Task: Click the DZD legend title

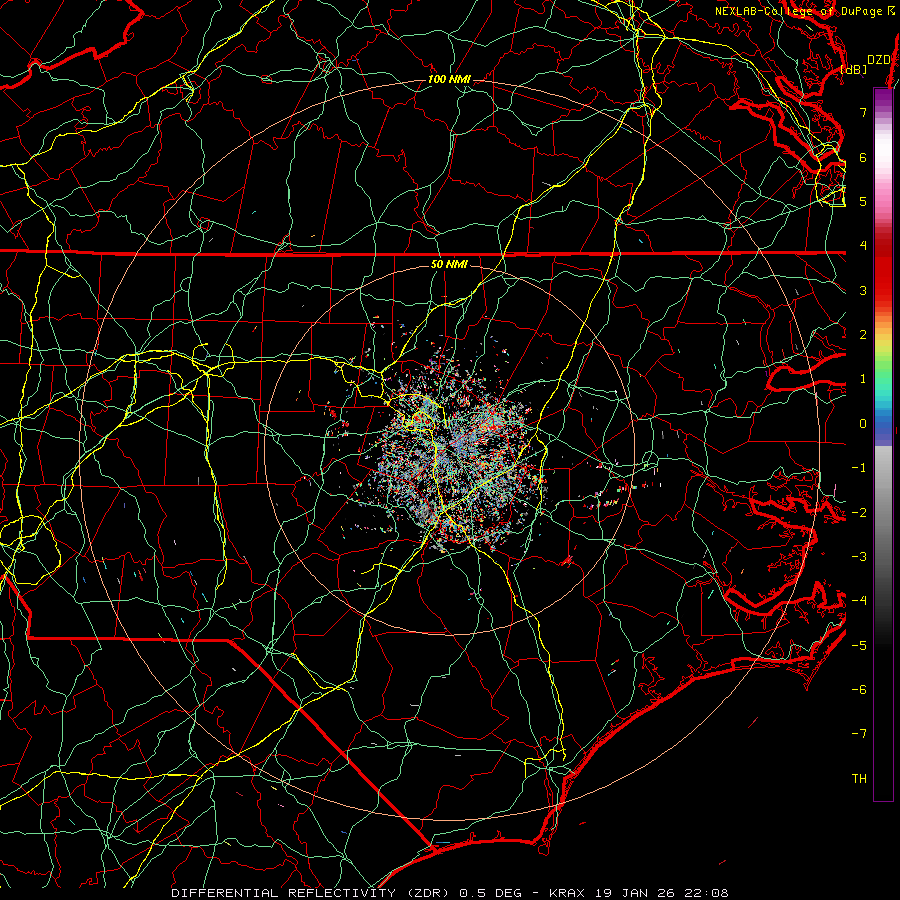Action: [879, 60]
